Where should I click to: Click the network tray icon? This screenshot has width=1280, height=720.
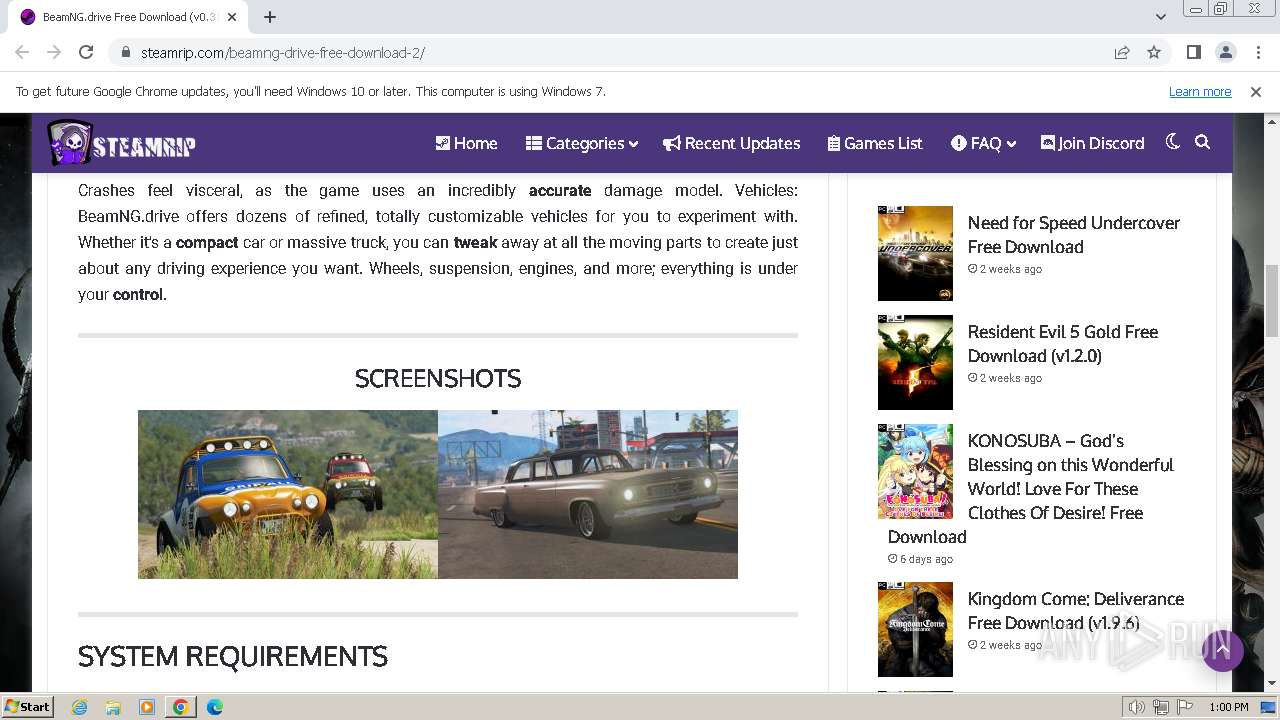point(1160,707)
